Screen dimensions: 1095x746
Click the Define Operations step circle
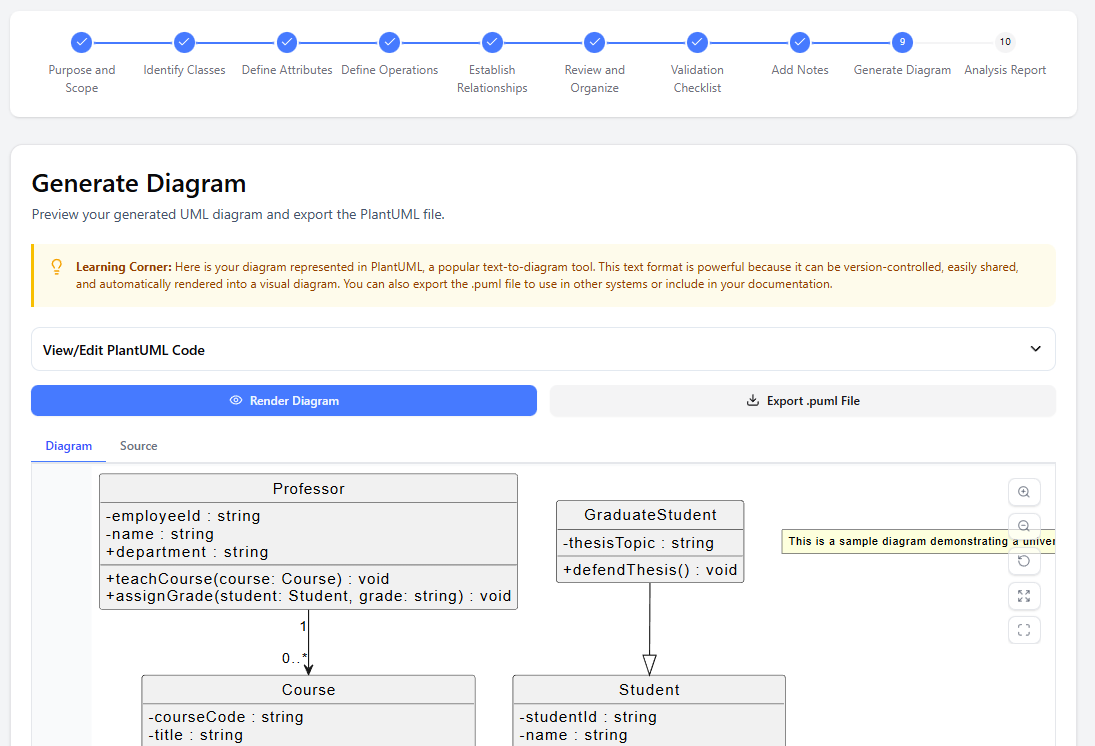click(389, 42)
